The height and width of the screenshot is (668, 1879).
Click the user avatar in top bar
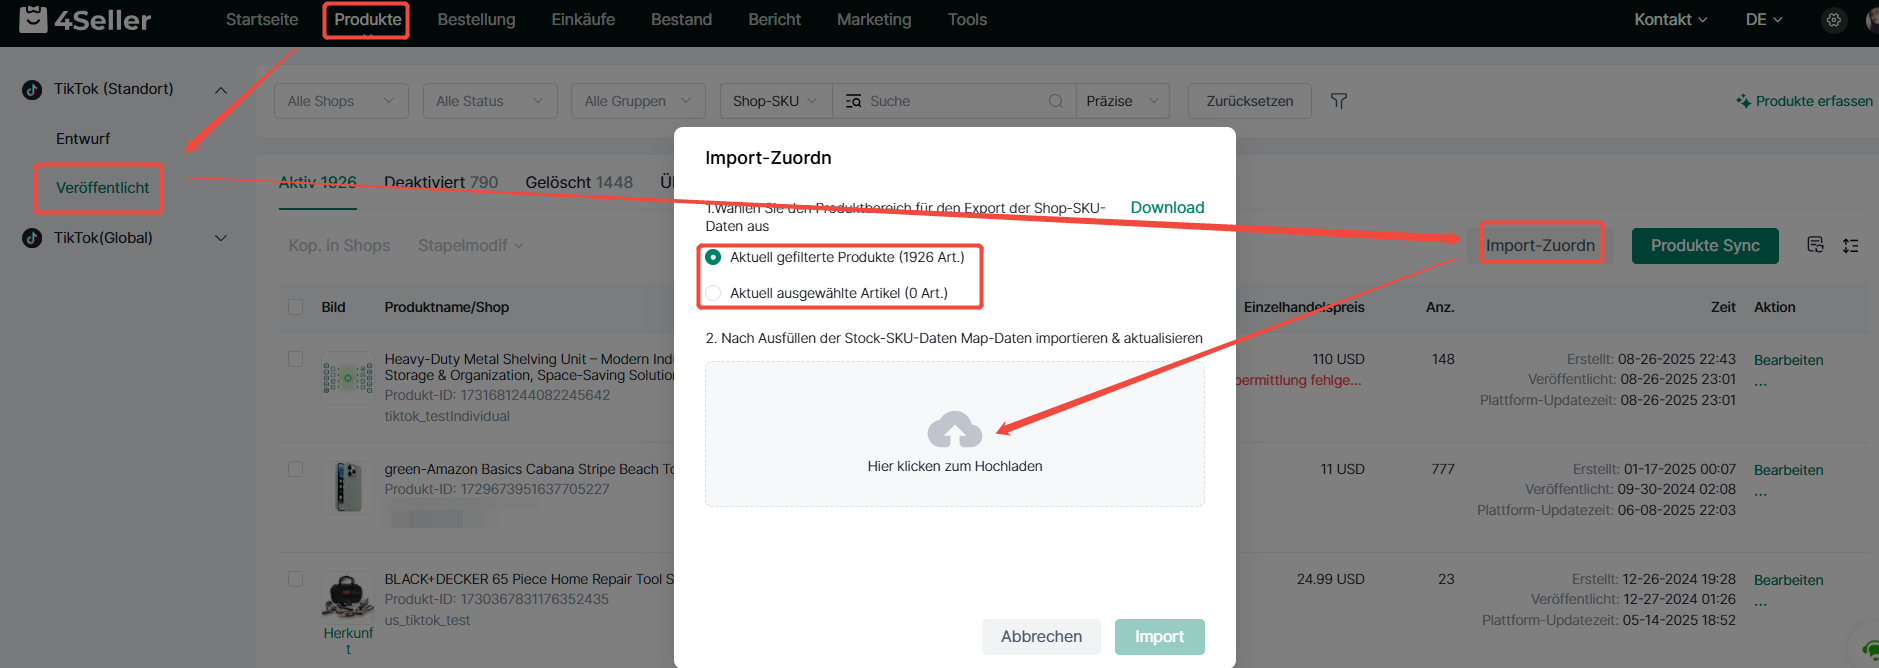tap(1872, 20)
